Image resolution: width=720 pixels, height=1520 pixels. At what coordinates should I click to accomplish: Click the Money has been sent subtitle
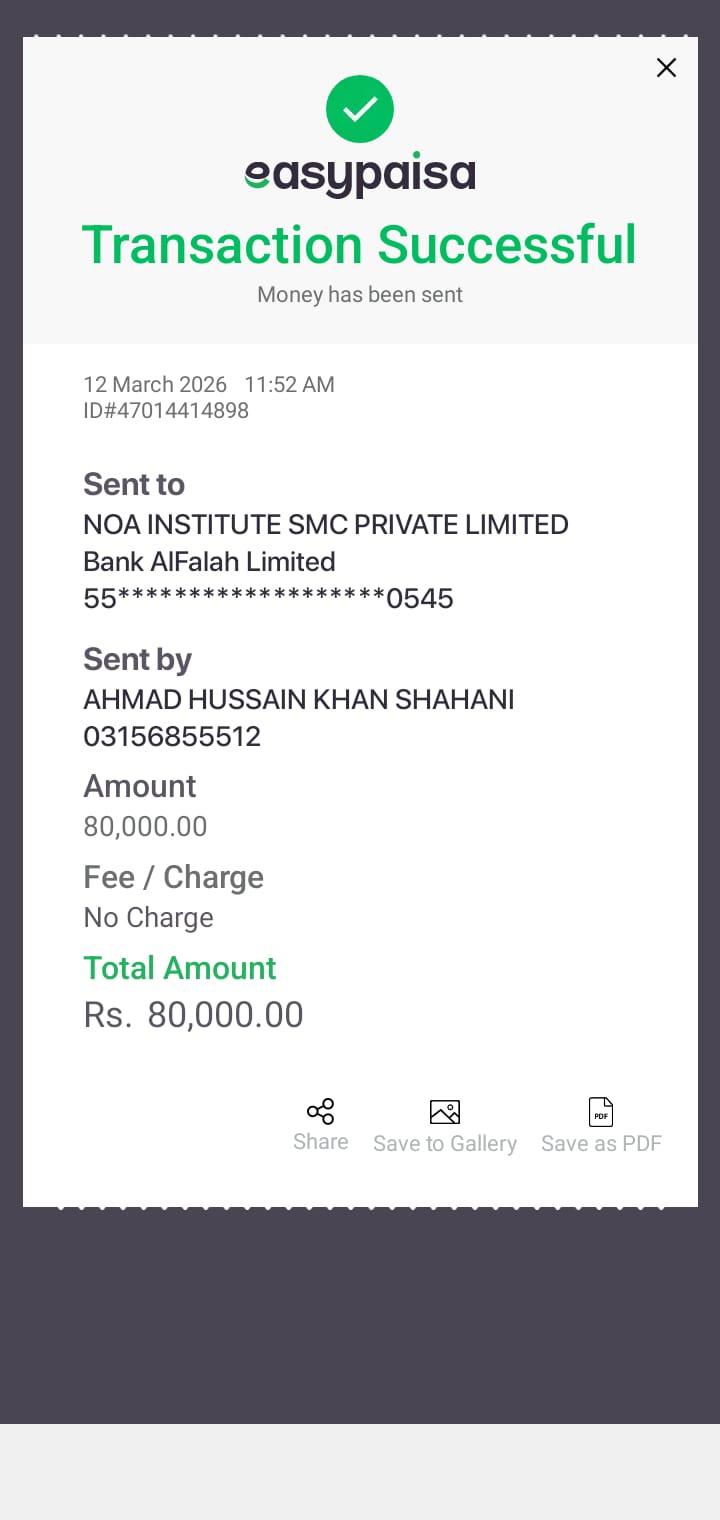tap(360, 295)
